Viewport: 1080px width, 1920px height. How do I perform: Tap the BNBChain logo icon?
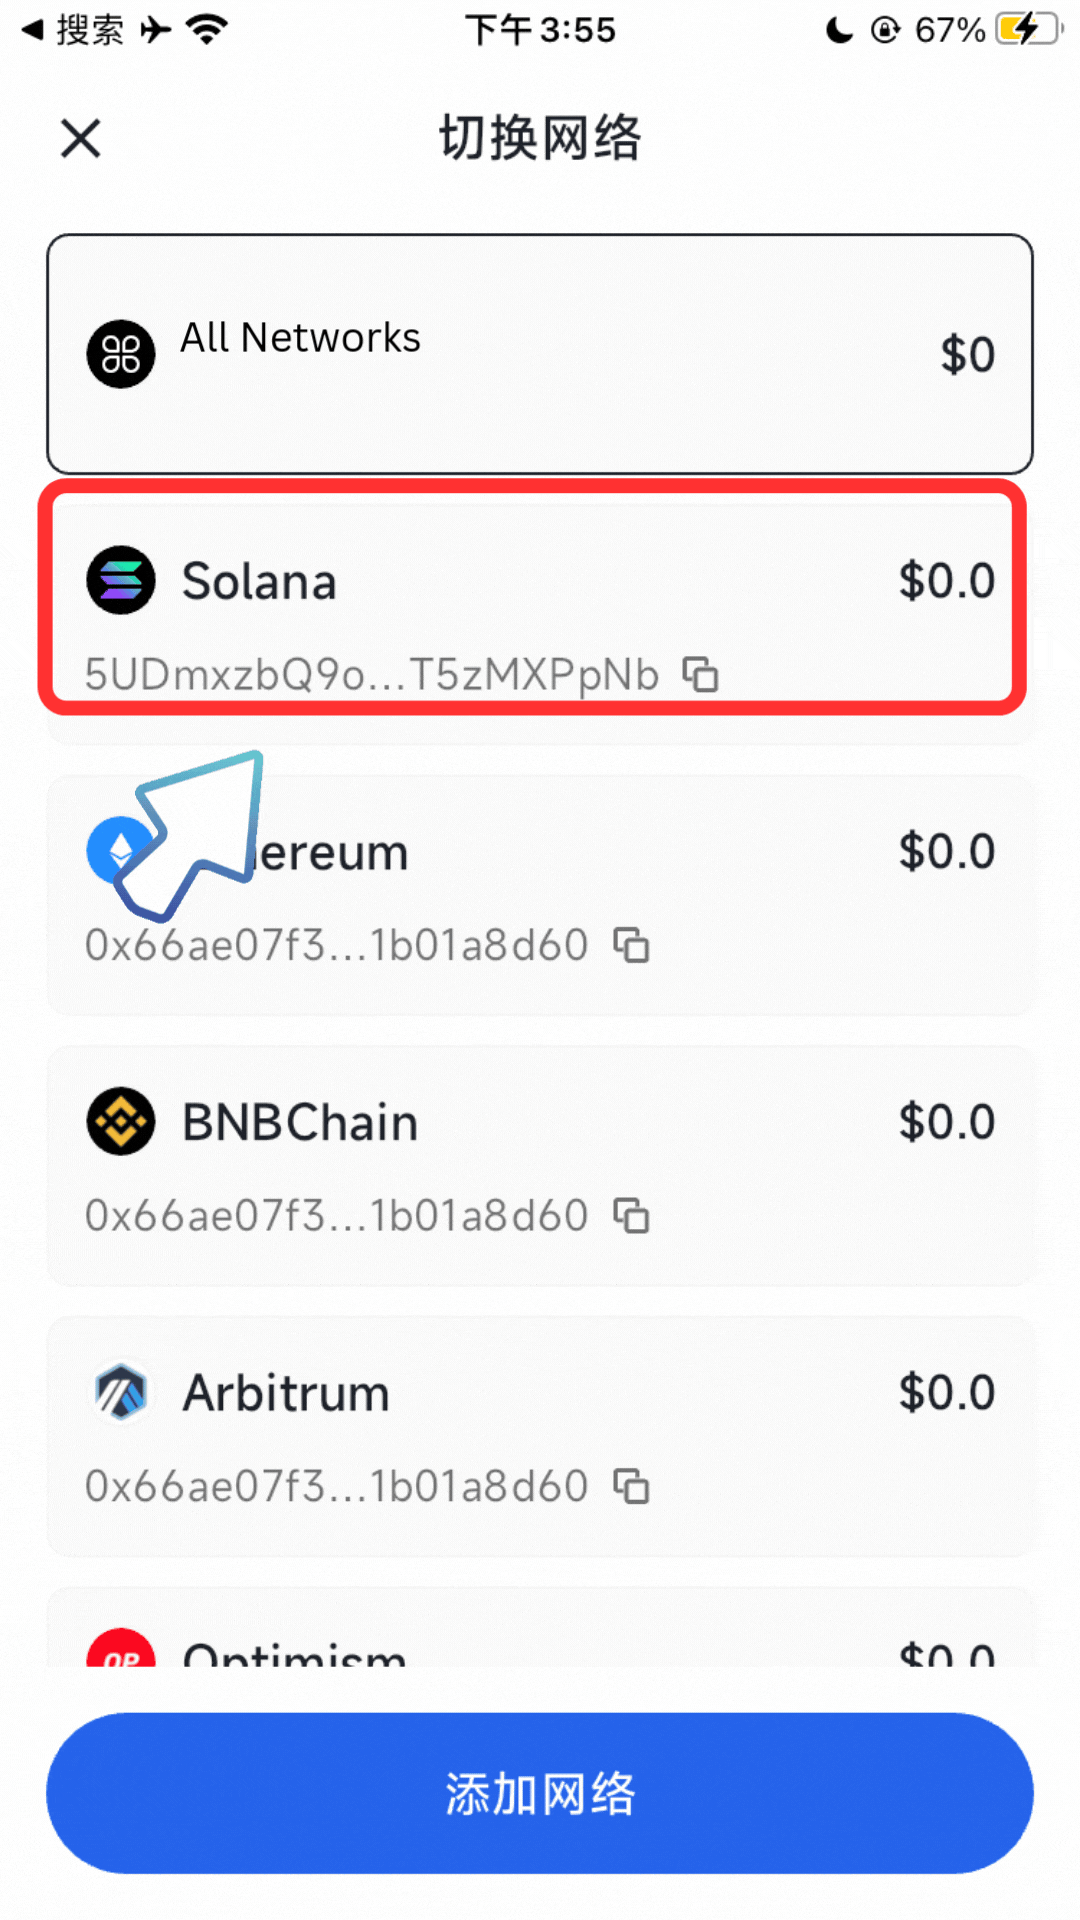[121, 1121]
